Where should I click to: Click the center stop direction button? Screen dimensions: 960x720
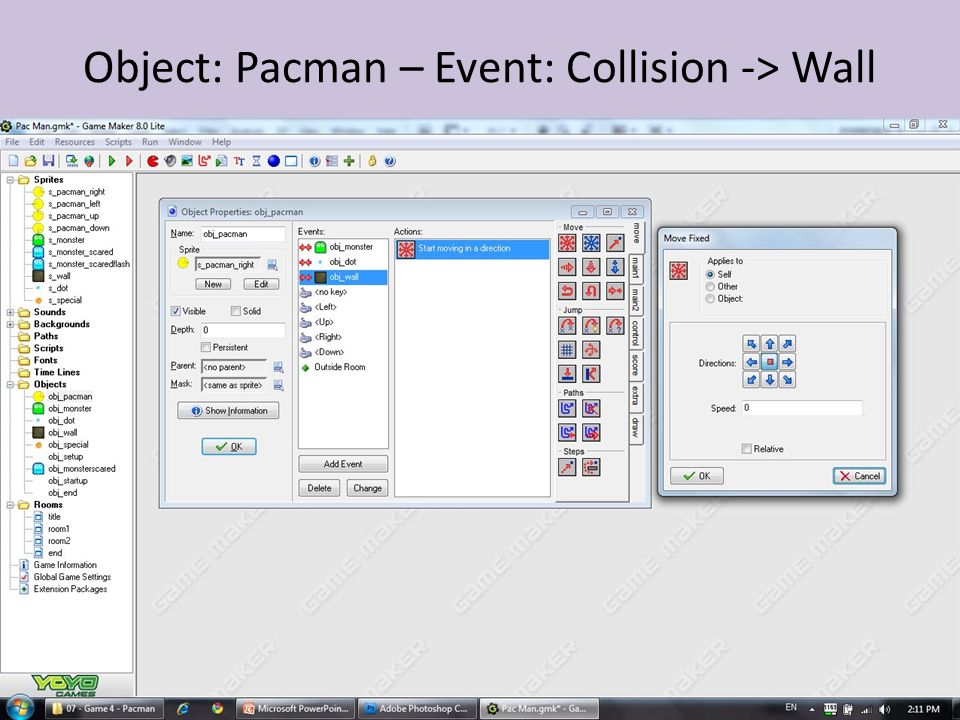[x=770, y=362]
